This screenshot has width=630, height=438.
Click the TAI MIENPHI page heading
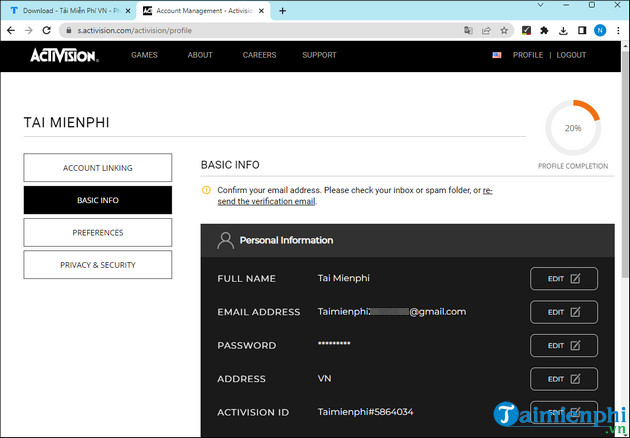tap(67, 123)
